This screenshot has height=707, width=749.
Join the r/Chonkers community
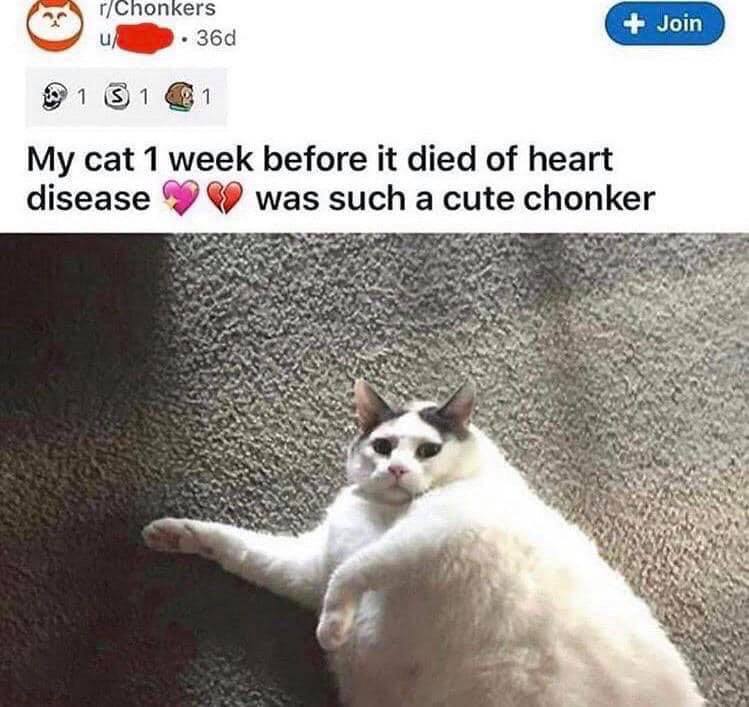tap(664, 24)
